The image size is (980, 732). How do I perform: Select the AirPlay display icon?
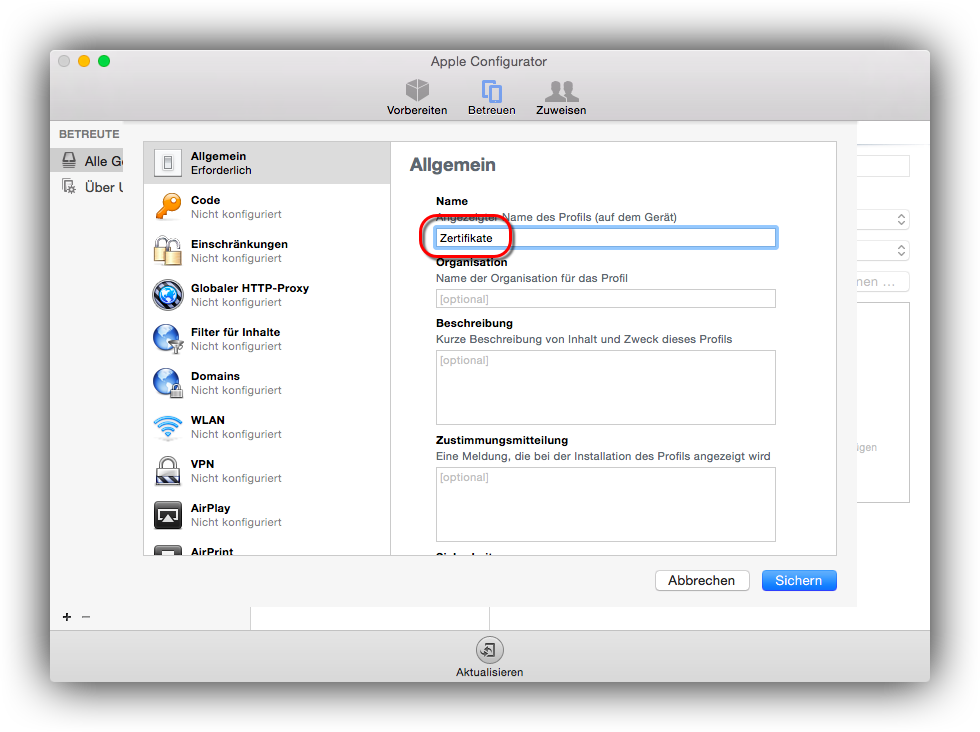tap(168, 515)
